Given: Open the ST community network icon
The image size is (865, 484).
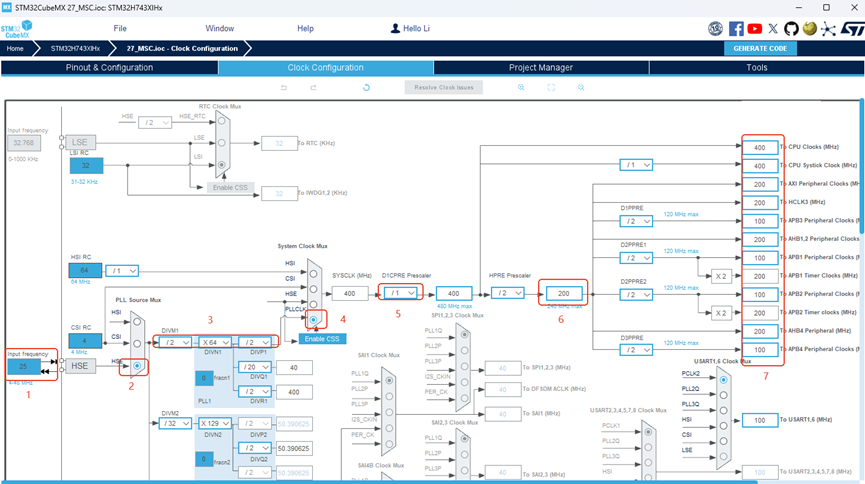Looking at the screenshot, I should [x=828, y=29].
